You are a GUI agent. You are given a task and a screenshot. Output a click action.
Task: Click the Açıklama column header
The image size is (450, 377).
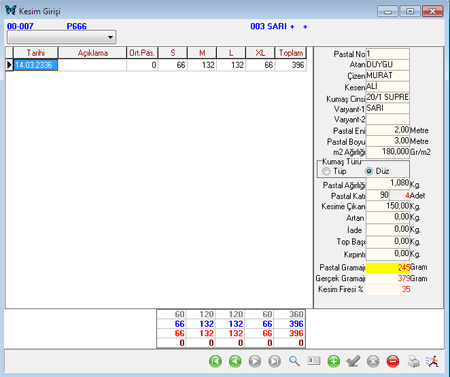[x=92, y=53]
